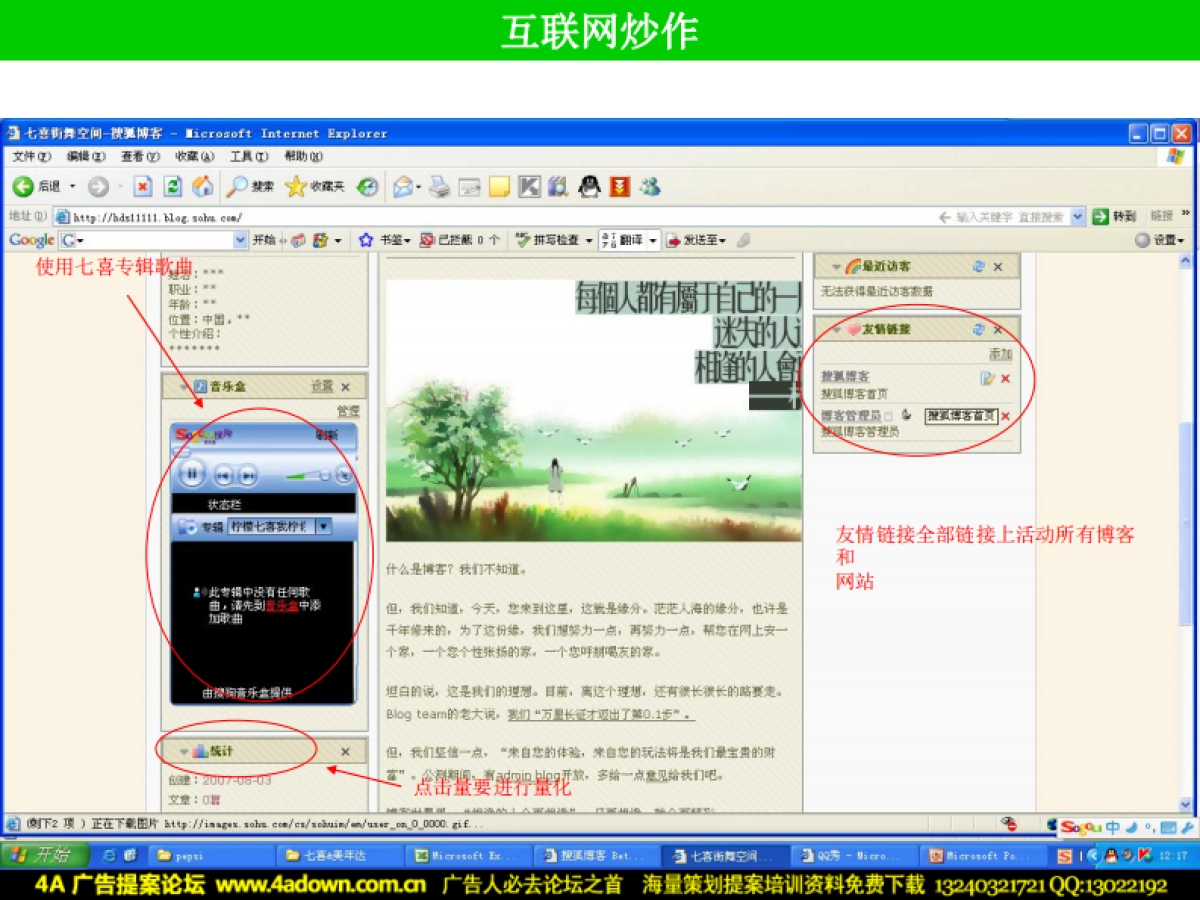
Task: Open 设置 in the 音乐盒 panel header
Action: coord(324,386)
